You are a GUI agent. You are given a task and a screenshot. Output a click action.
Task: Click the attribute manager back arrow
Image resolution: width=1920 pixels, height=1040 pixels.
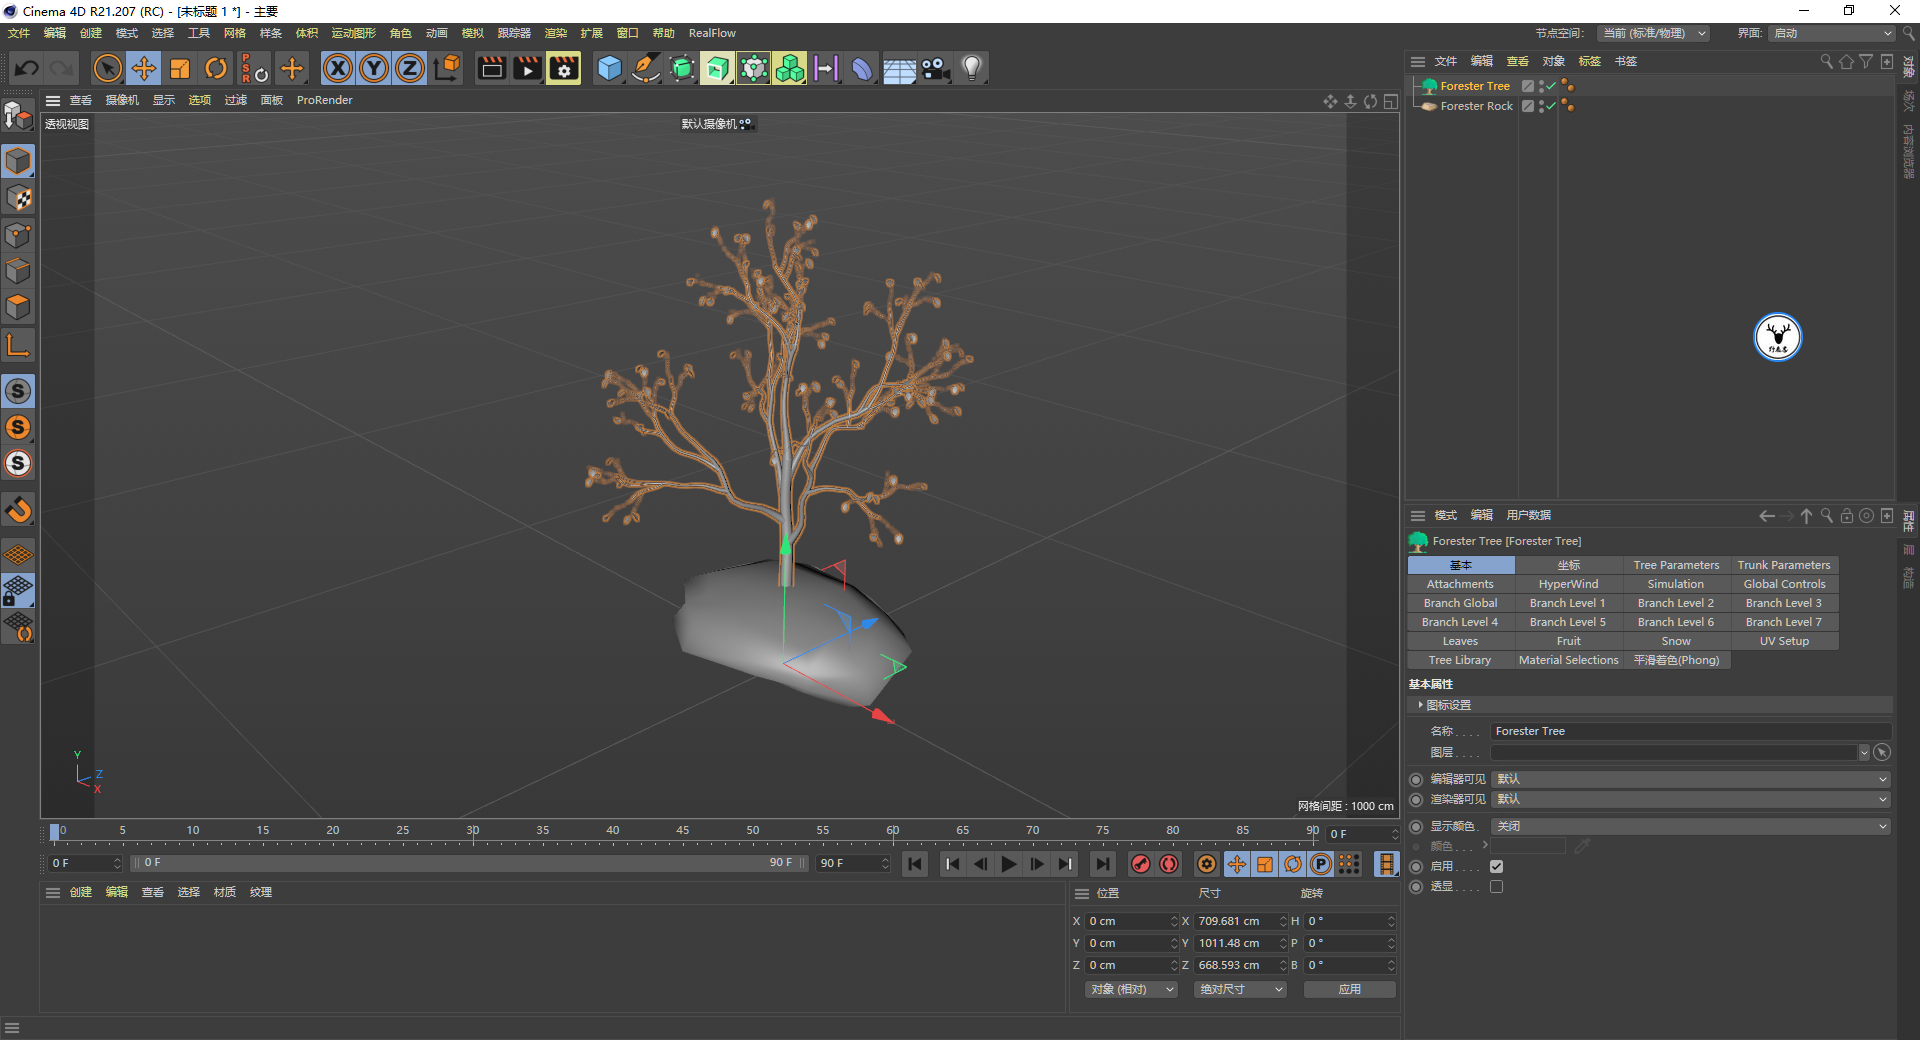(1767, 516)
